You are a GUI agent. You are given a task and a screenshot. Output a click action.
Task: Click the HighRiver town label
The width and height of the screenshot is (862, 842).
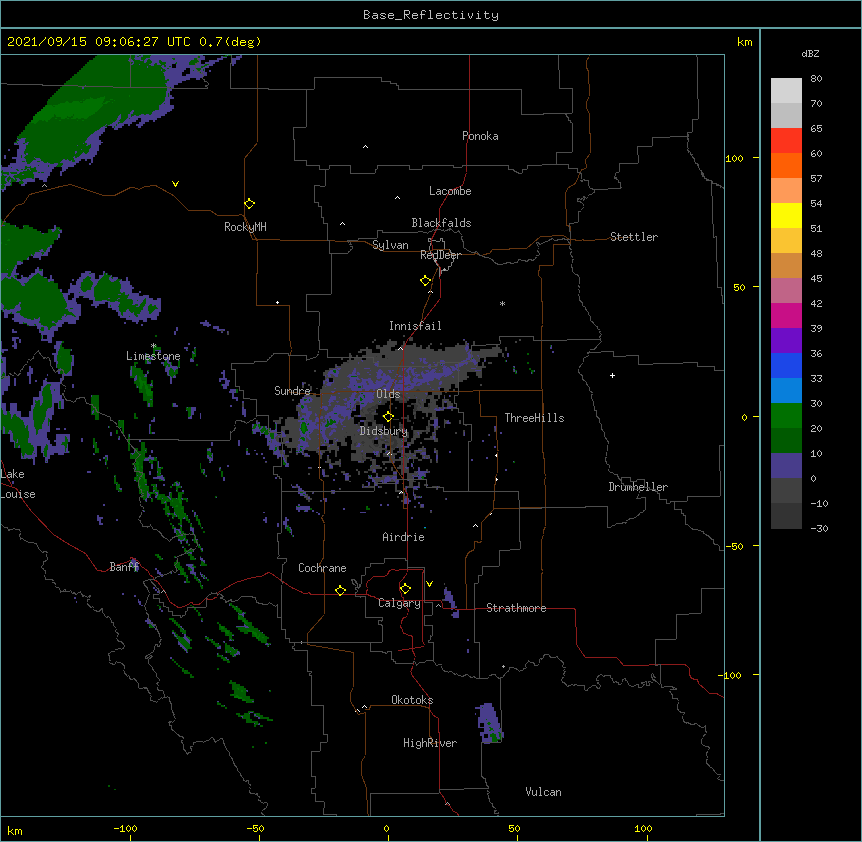tap(430, 743)
